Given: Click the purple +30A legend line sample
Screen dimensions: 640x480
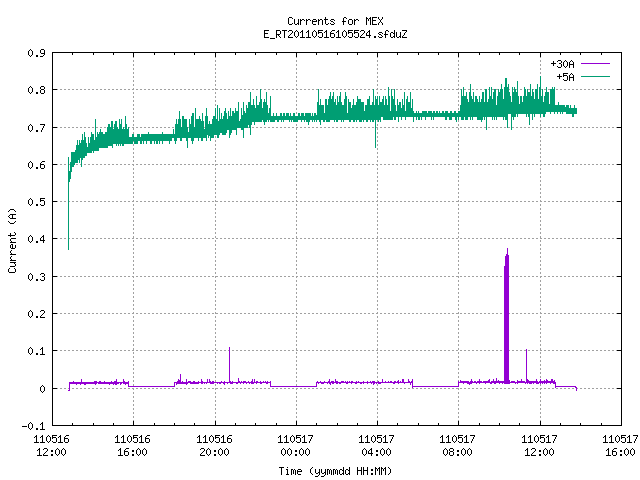Looking at the screenshot, I should (595, 64).
